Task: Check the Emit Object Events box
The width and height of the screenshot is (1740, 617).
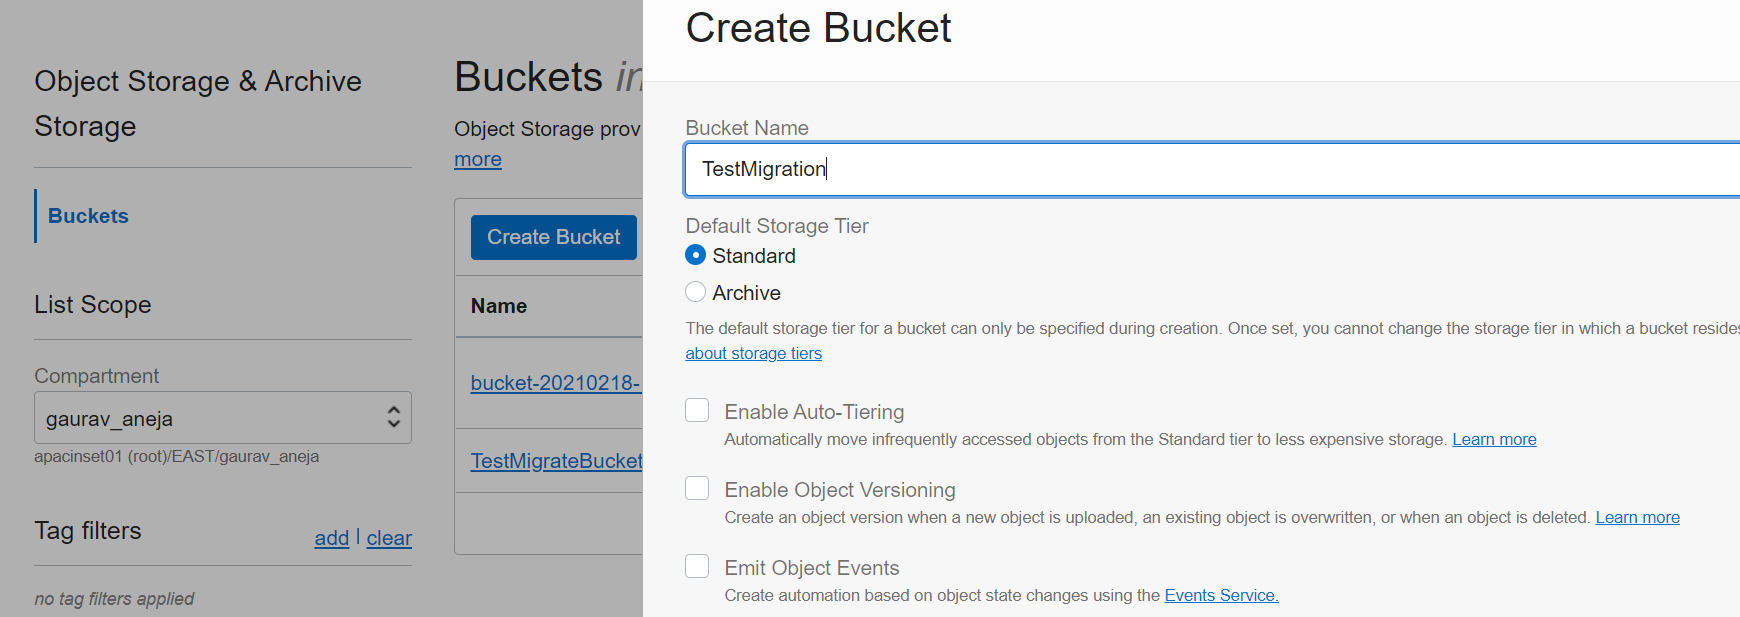Action: (697, 566)
